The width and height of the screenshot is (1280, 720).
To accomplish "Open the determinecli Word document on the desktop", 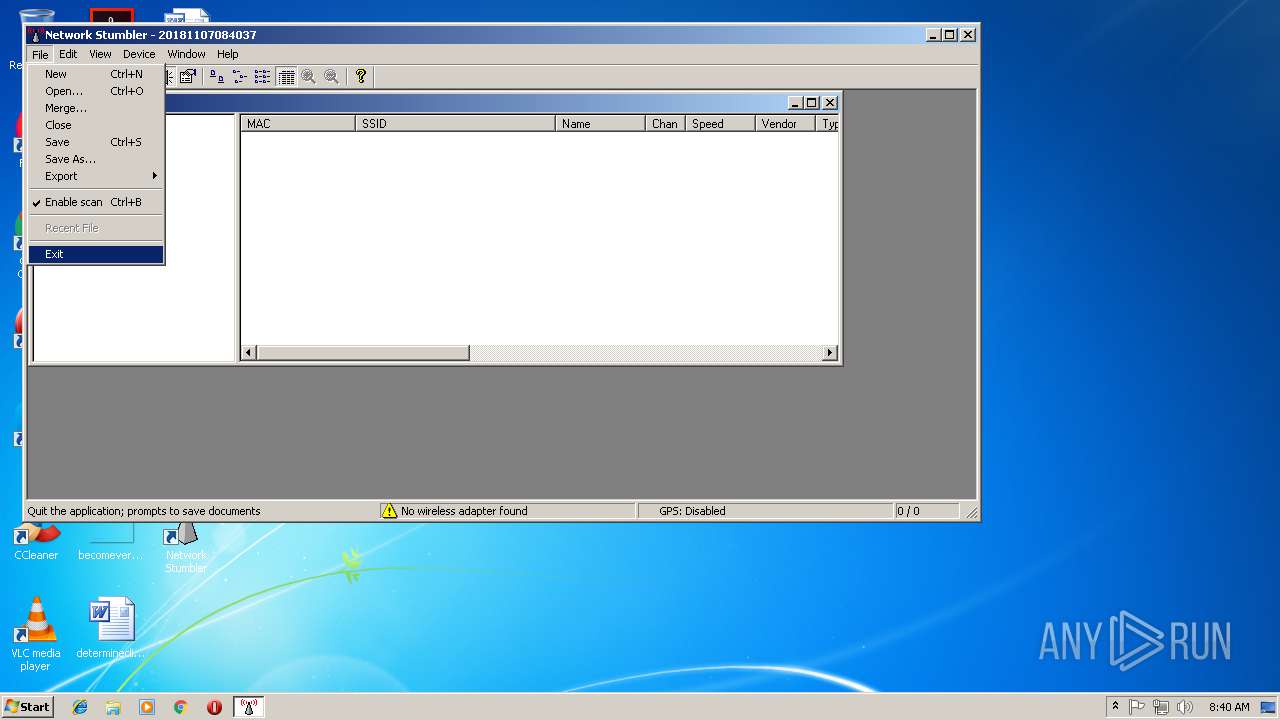I will [x=110, y=628].
